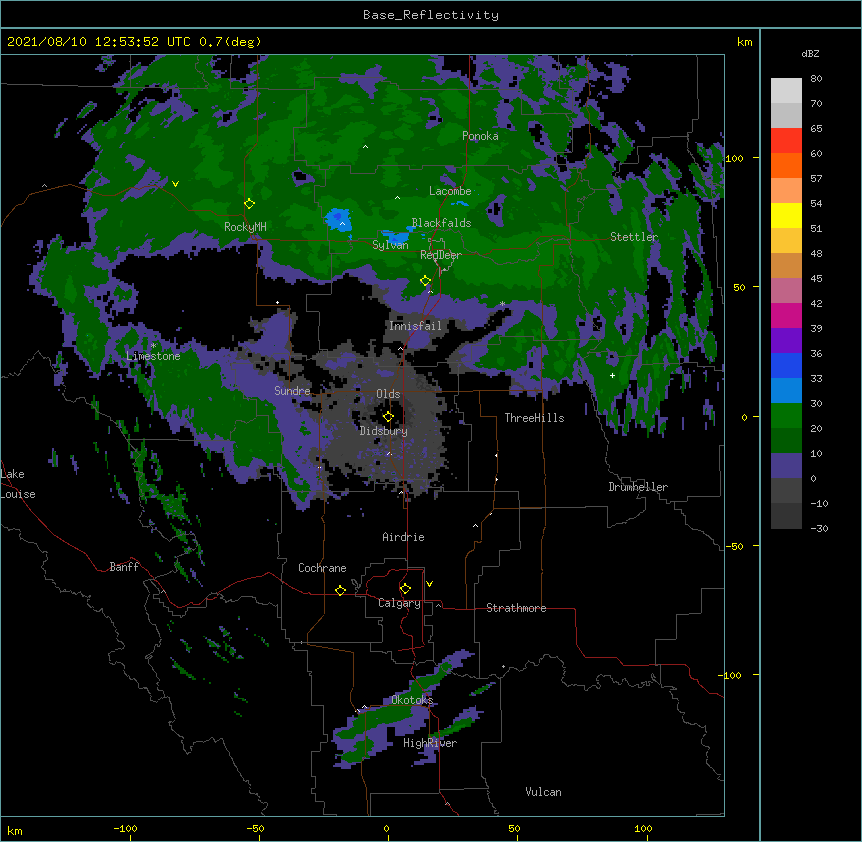Image resolution: width=862 pixels, height=842 pixels.
Task: Select the Ponoka city label
Action: pyautogui.click(x=480, y=136)
